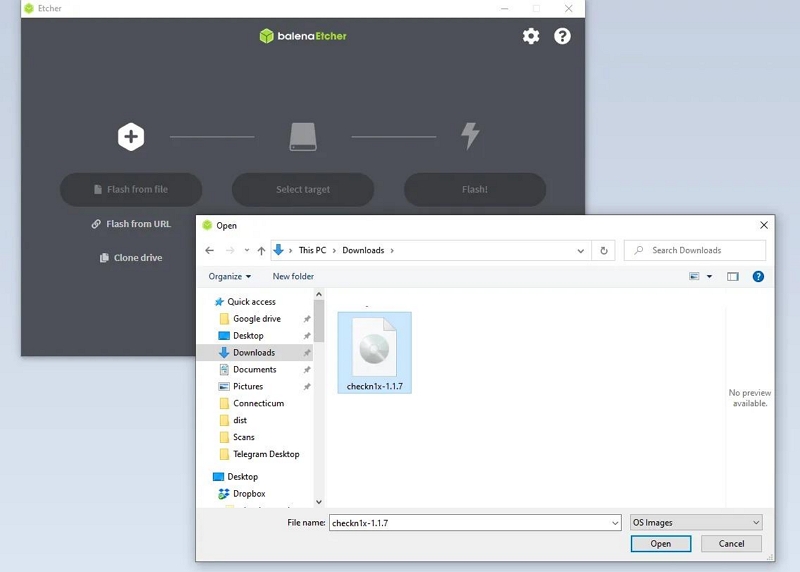Click the Open button

coord(661,544)
